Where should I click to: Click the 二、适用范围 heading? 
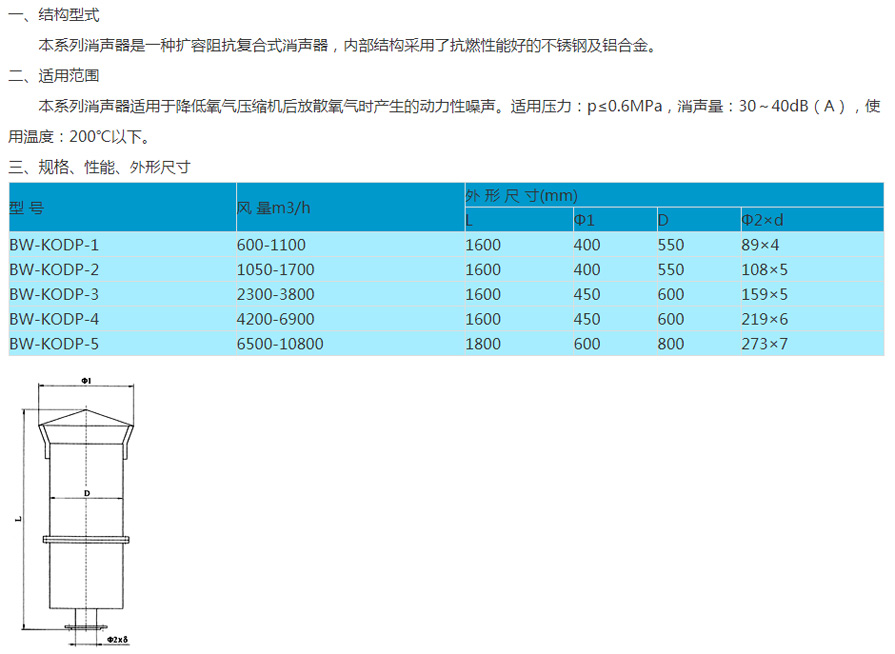[x=53, y=75]
